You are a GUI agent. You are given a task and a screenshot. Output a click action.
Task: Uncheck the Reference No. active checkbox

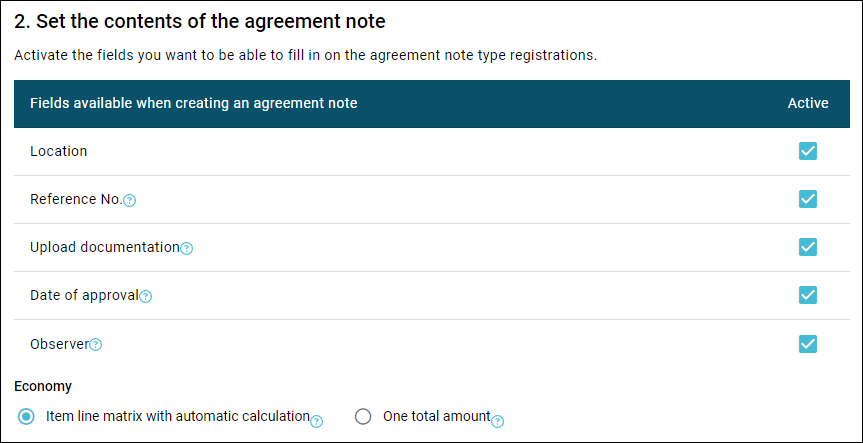[807, 199]
